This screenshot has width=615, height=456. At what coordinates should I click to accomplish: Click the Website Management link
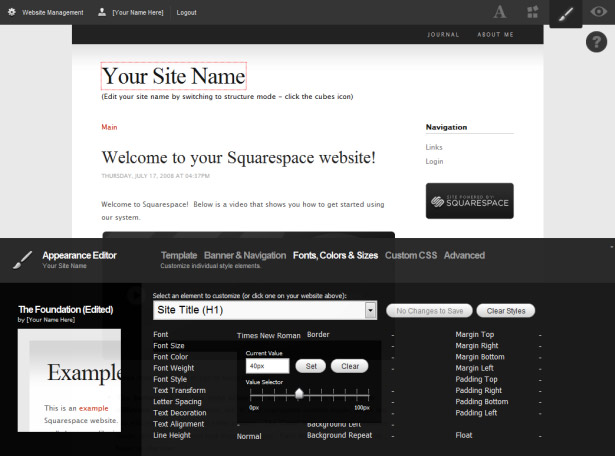53,13
